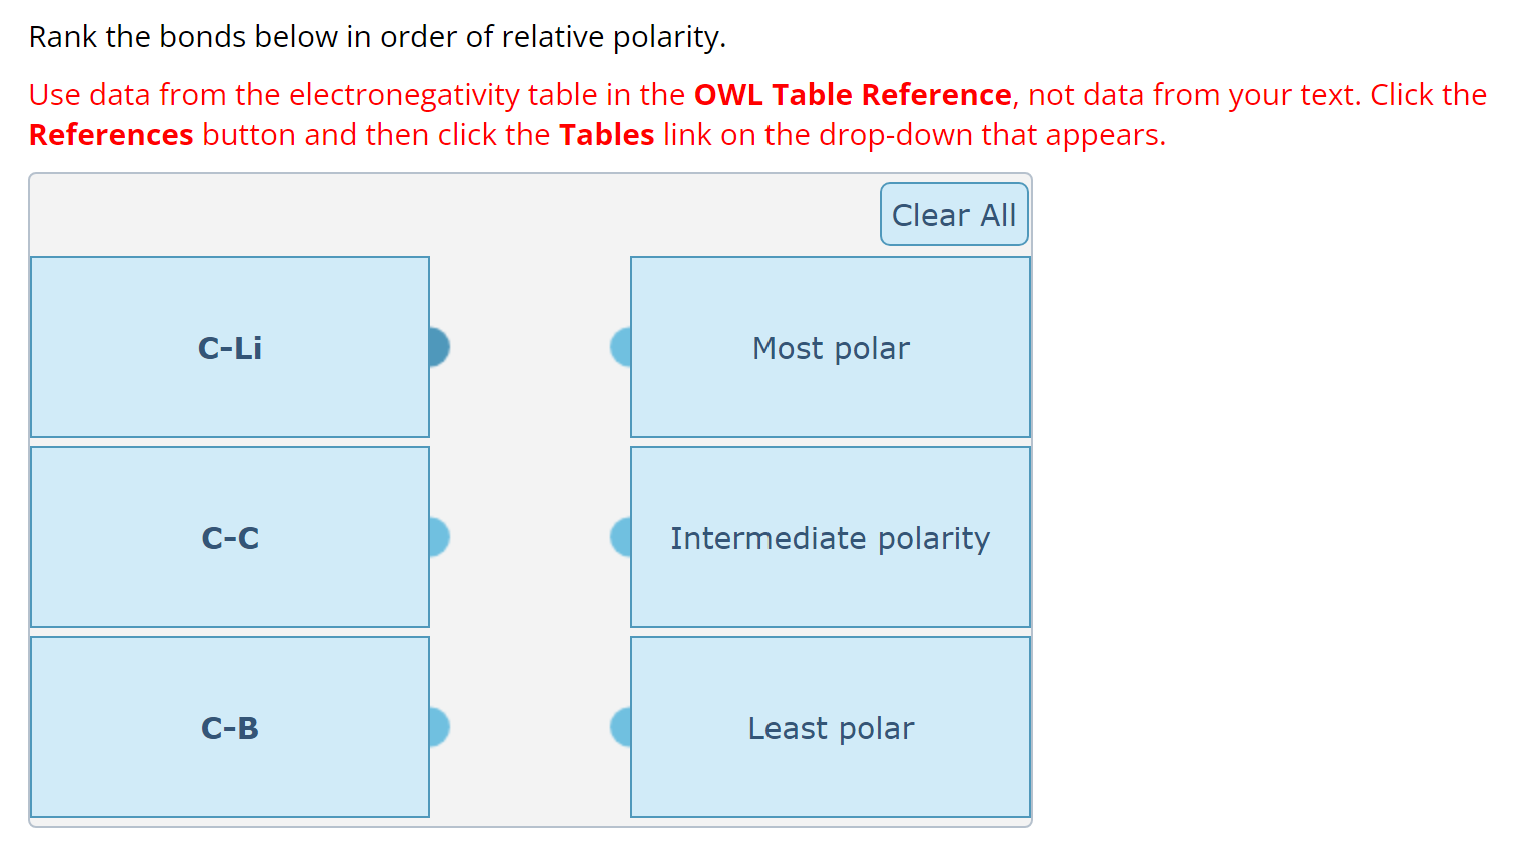Click the bolded Tables link text

click(606, 134)
